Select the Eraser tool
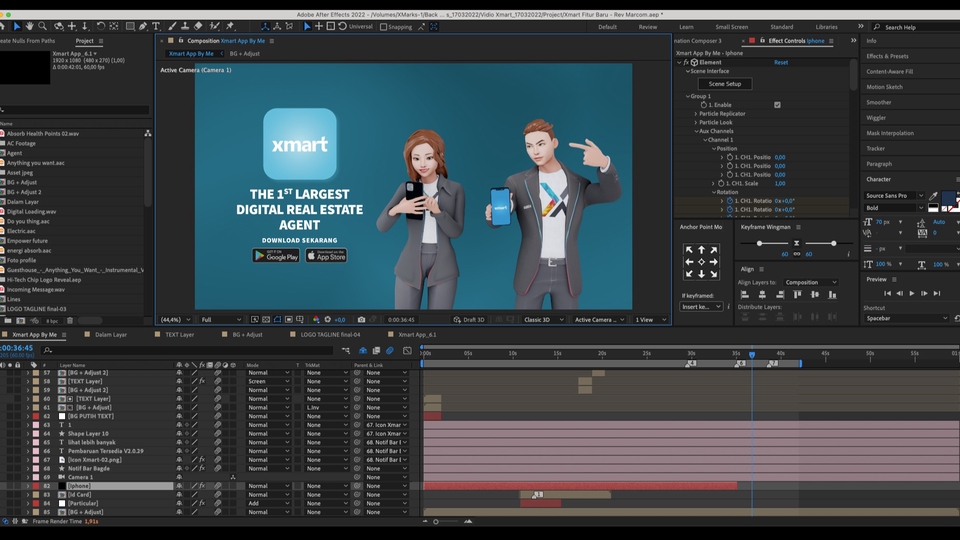This screenshot has width=960, height=540. tap(198, 26)
